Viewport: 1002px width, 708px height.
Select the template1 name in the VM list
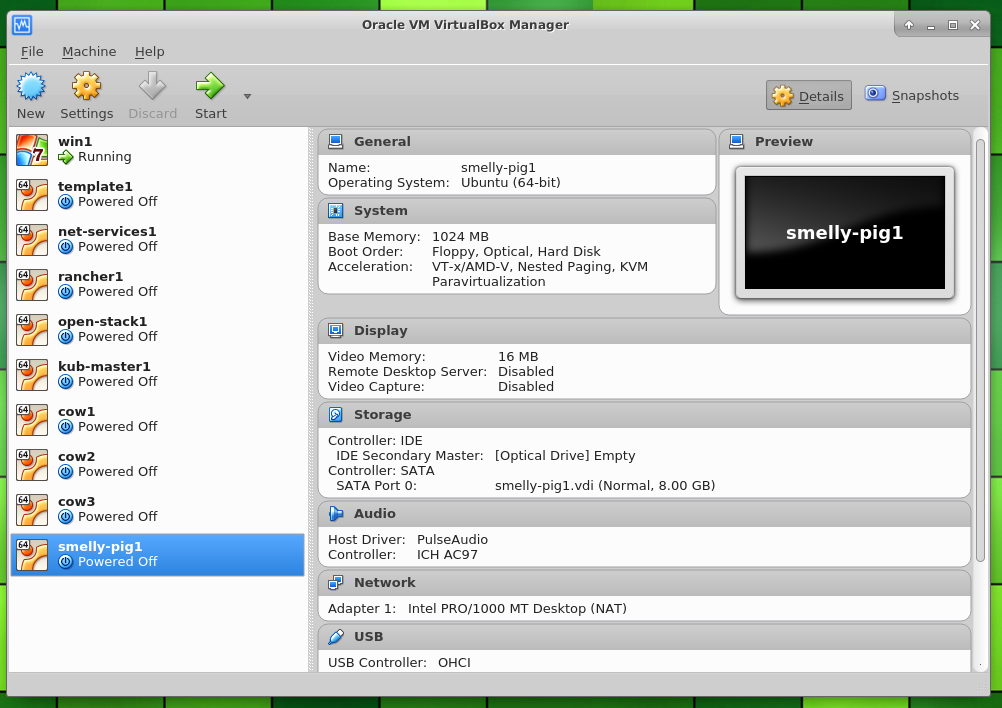click(95, 187)
